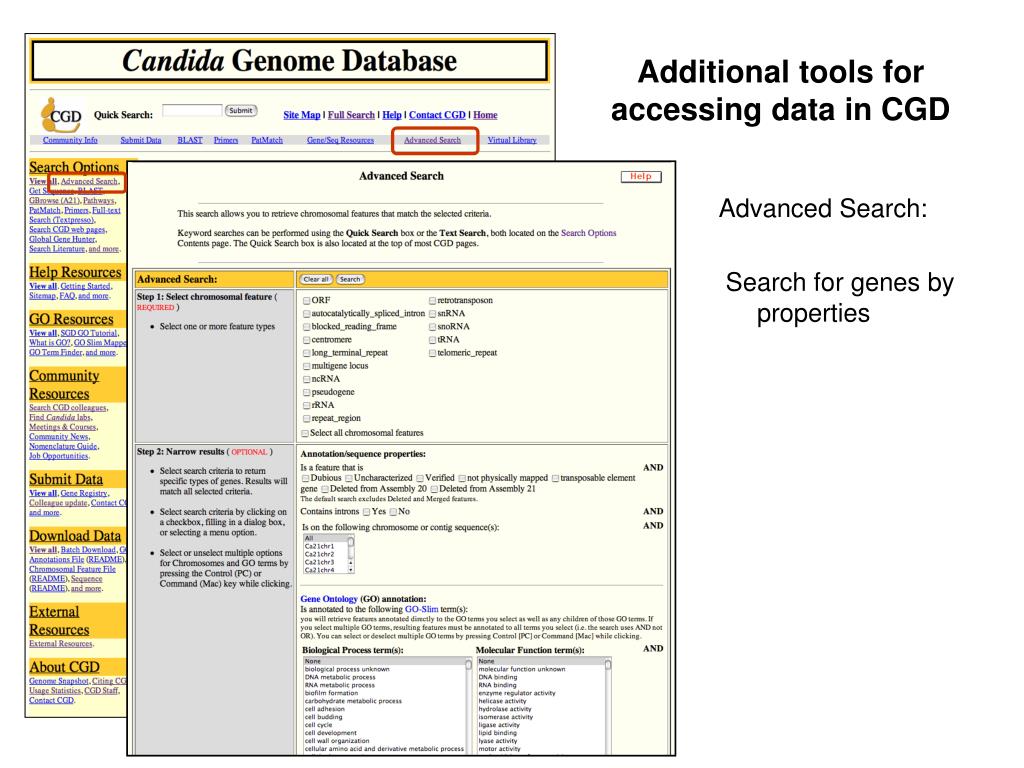Open Nomenclature Guide link
The width and height of the screenshot is (1024, 768).
pos(63,446)
